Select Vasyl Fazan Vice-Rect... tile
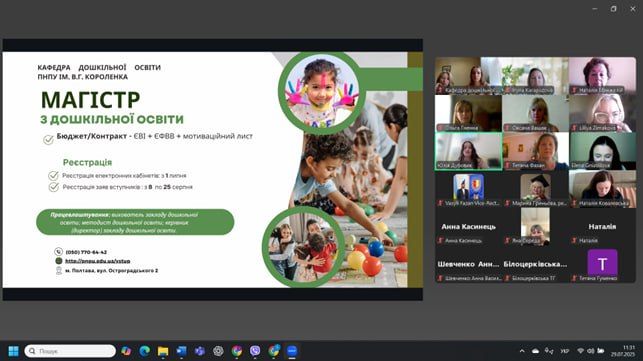This screenshot has height=361, width=643. (468, 189)
